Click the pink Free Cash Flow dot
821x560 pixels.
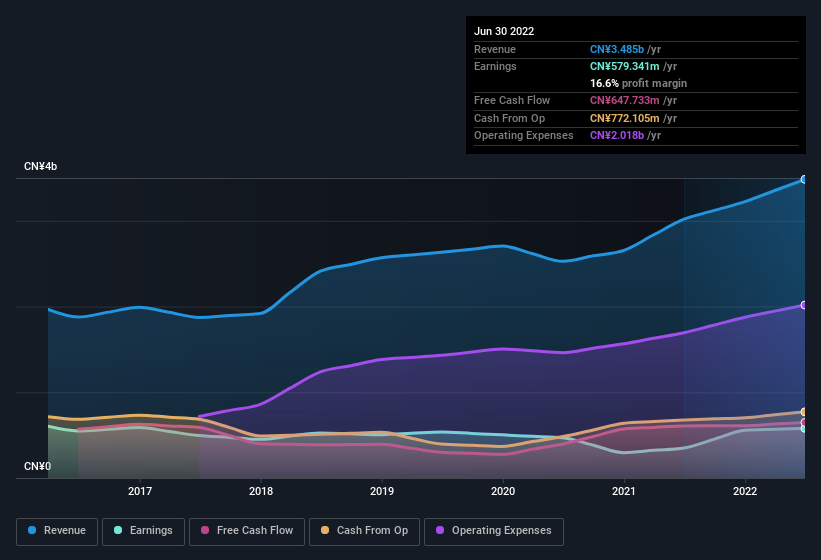tap(205, 531)
